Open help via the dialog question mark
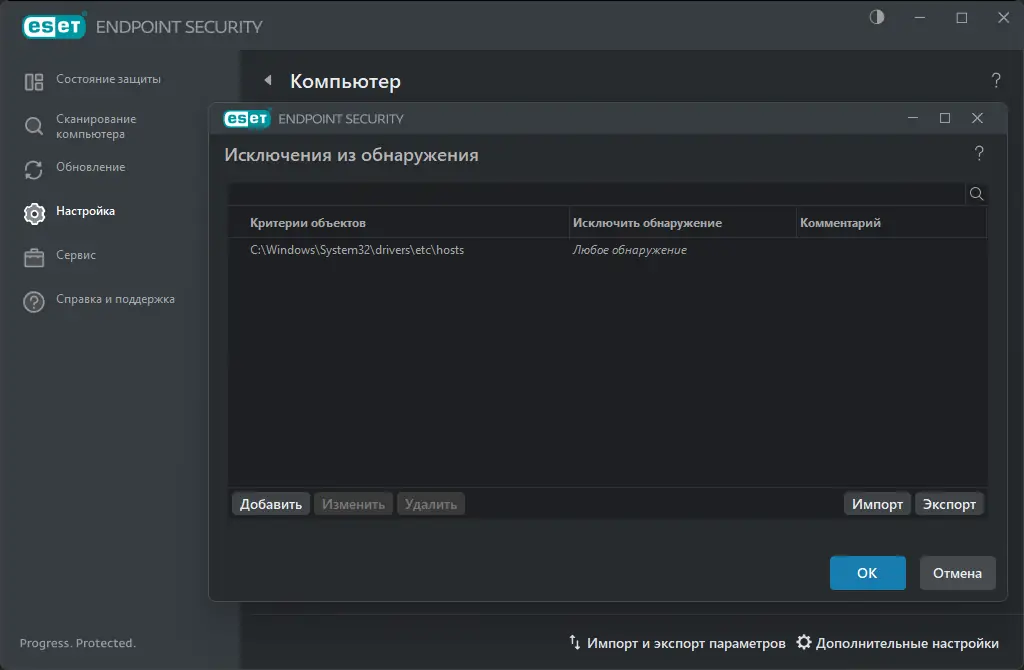This screenshot has height=670, width=1024. [979, 153]
